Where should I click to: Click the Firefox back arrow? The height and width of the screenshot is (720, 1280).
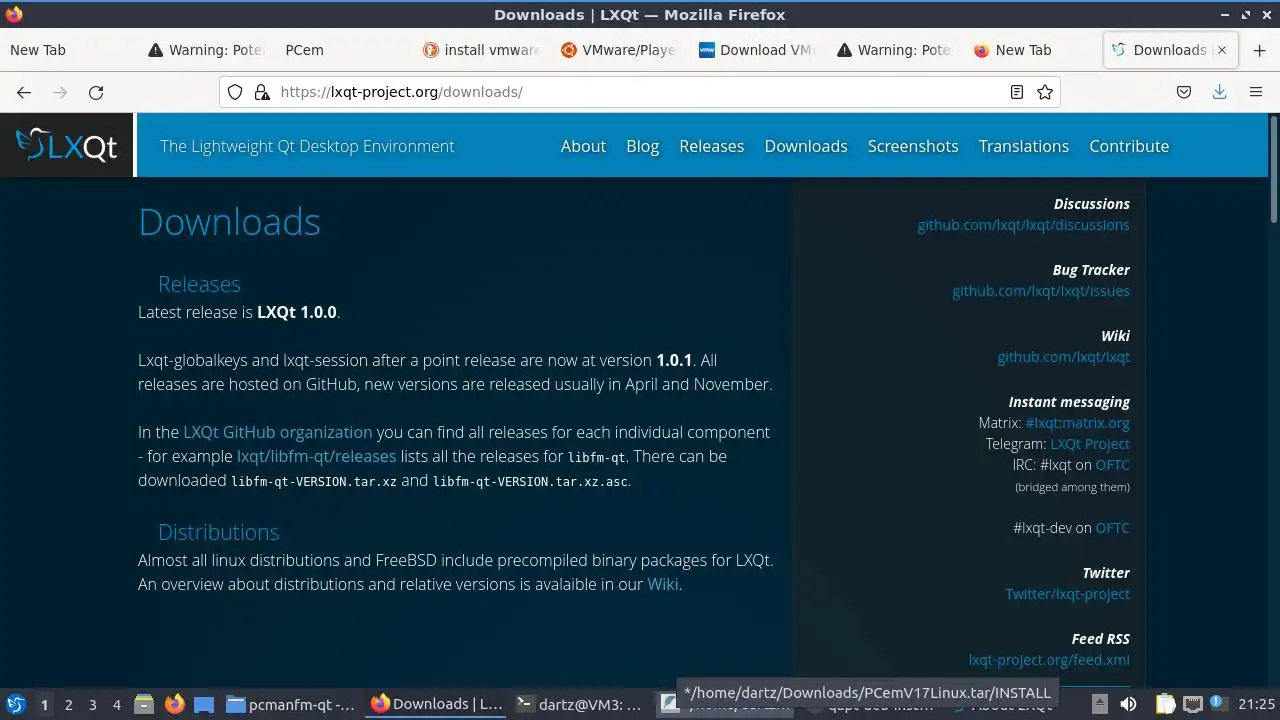coord(24,92)
